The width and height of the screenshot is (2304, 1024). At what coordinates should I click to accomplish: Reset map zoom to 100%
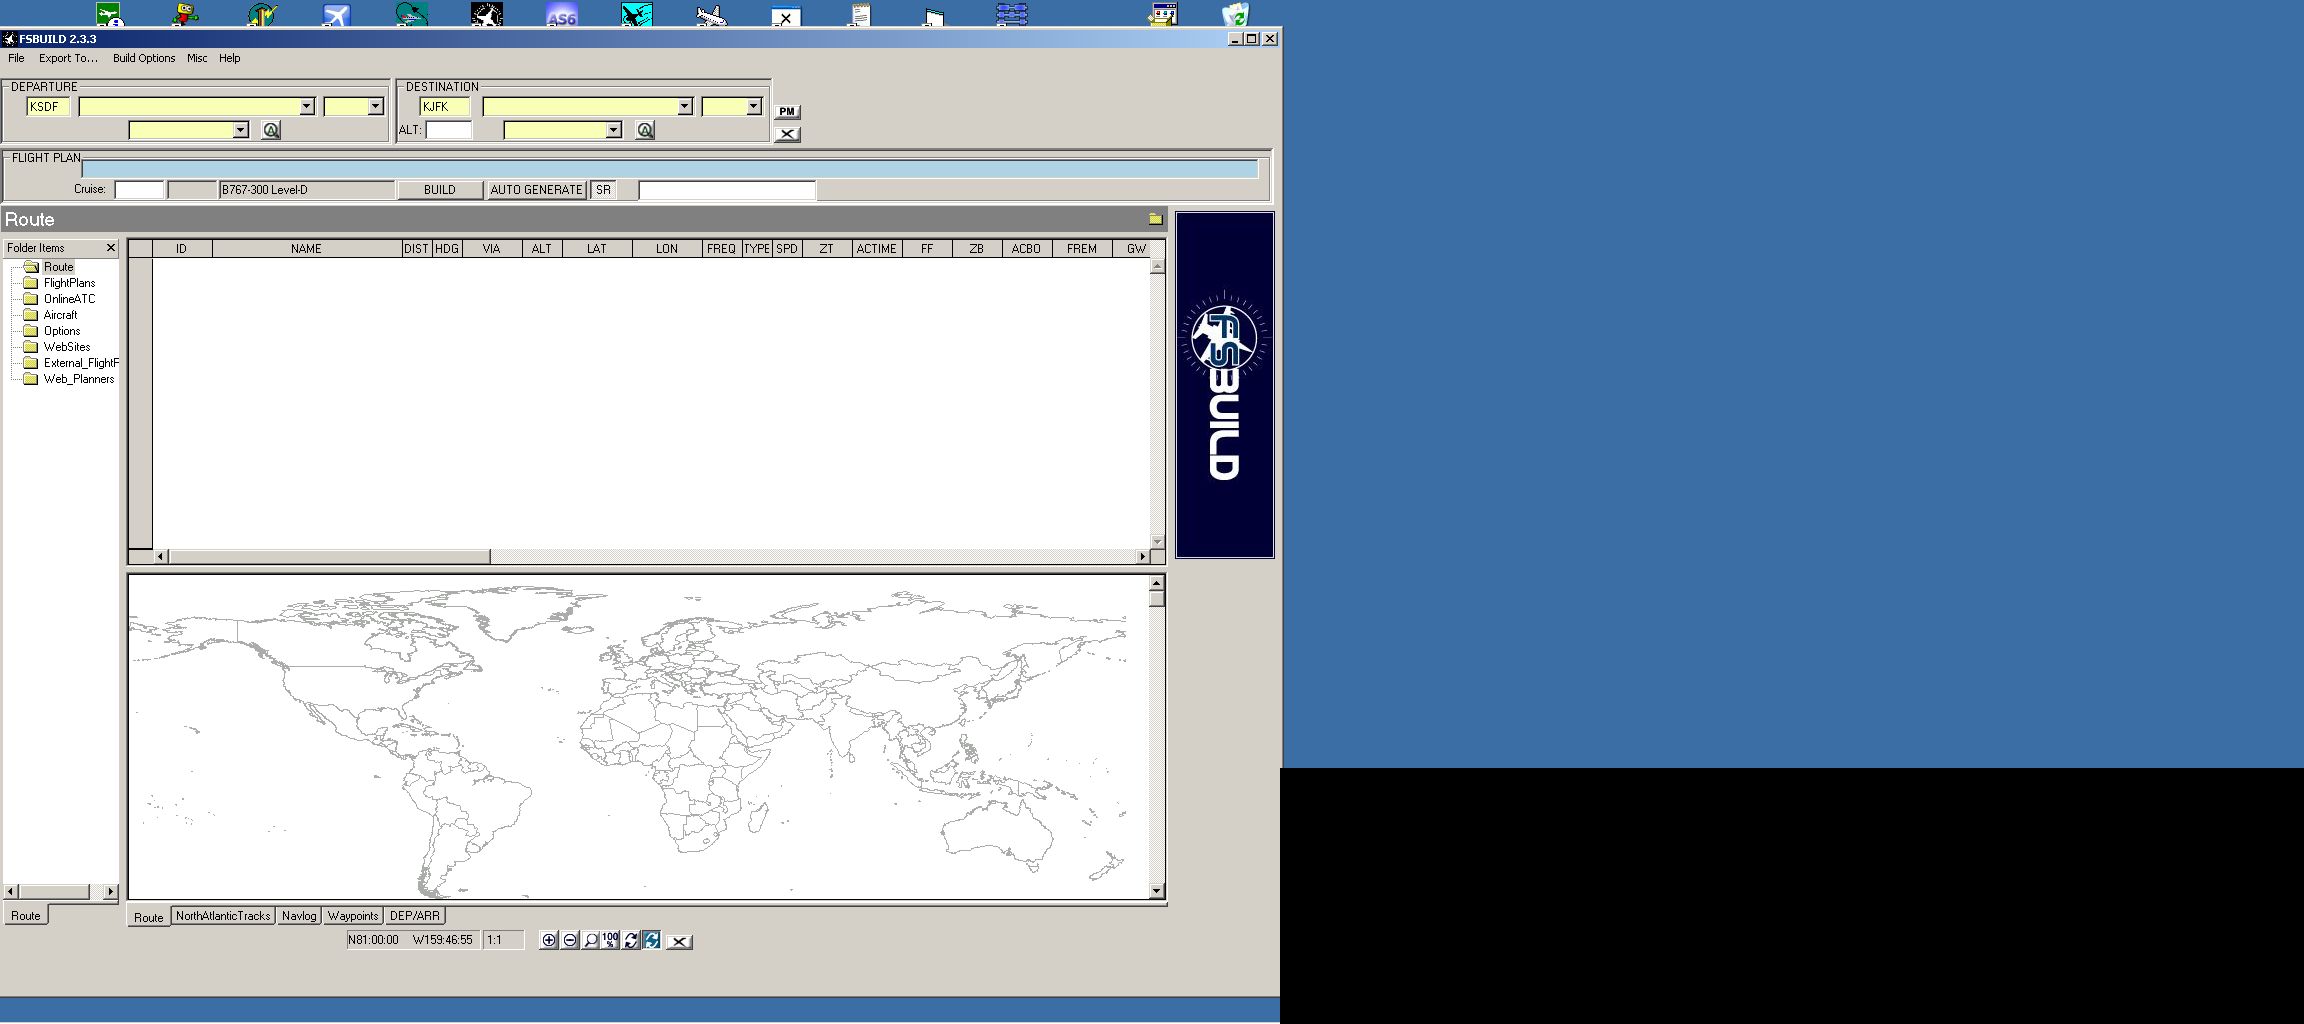click(610, 940)
